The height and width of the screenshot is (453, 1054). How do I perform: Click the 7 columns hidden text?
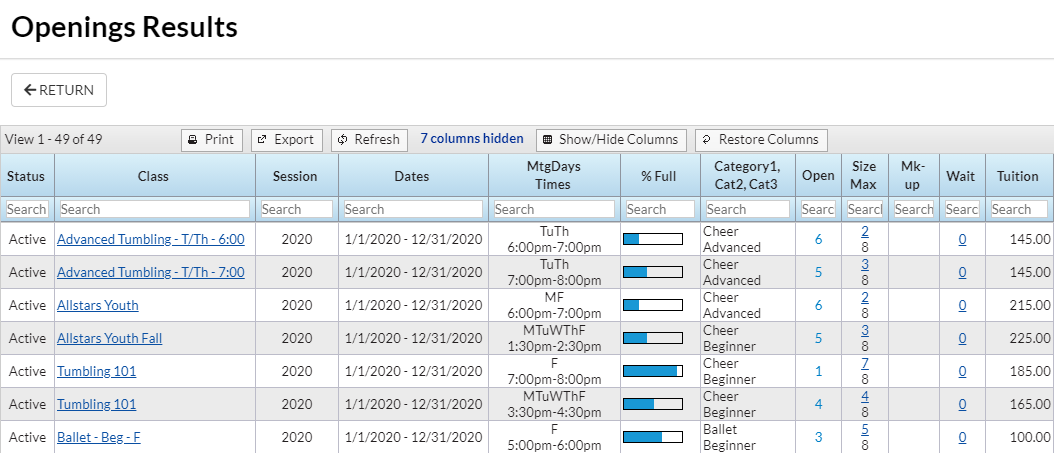(x=472, y=138)
